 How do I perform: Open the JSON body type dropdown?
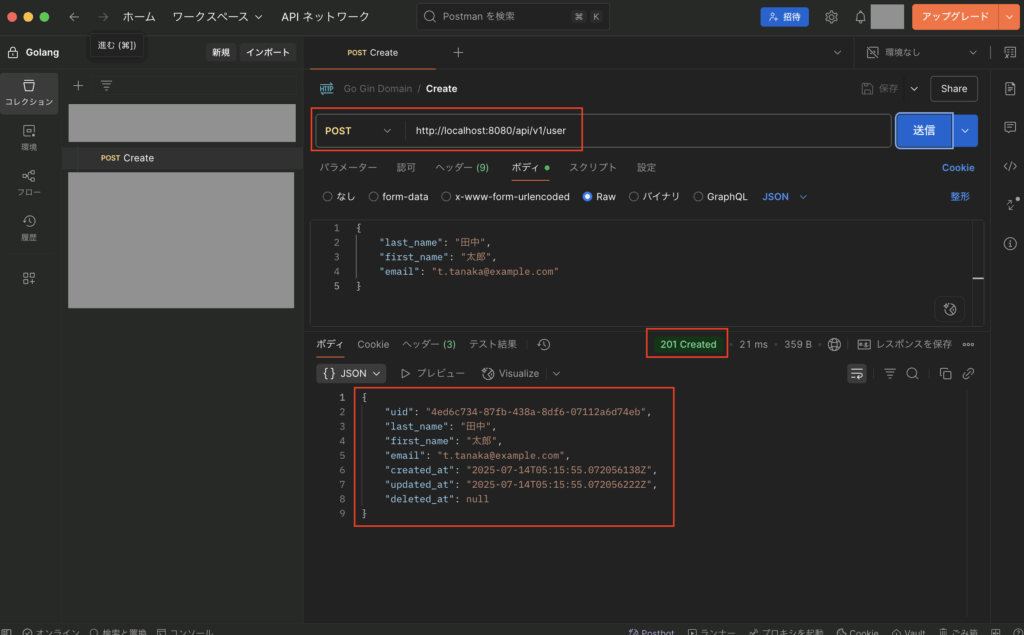[x=784, y=197]
